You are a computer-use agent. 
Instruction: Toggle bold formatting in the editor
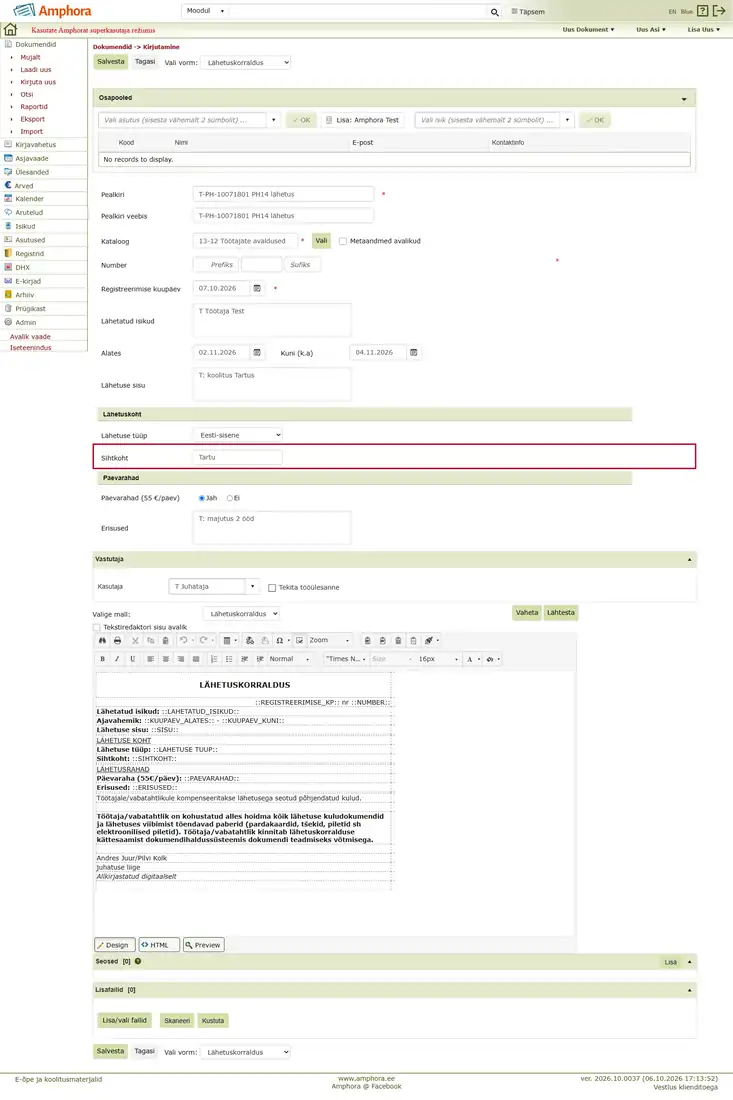tap(102, 659)
